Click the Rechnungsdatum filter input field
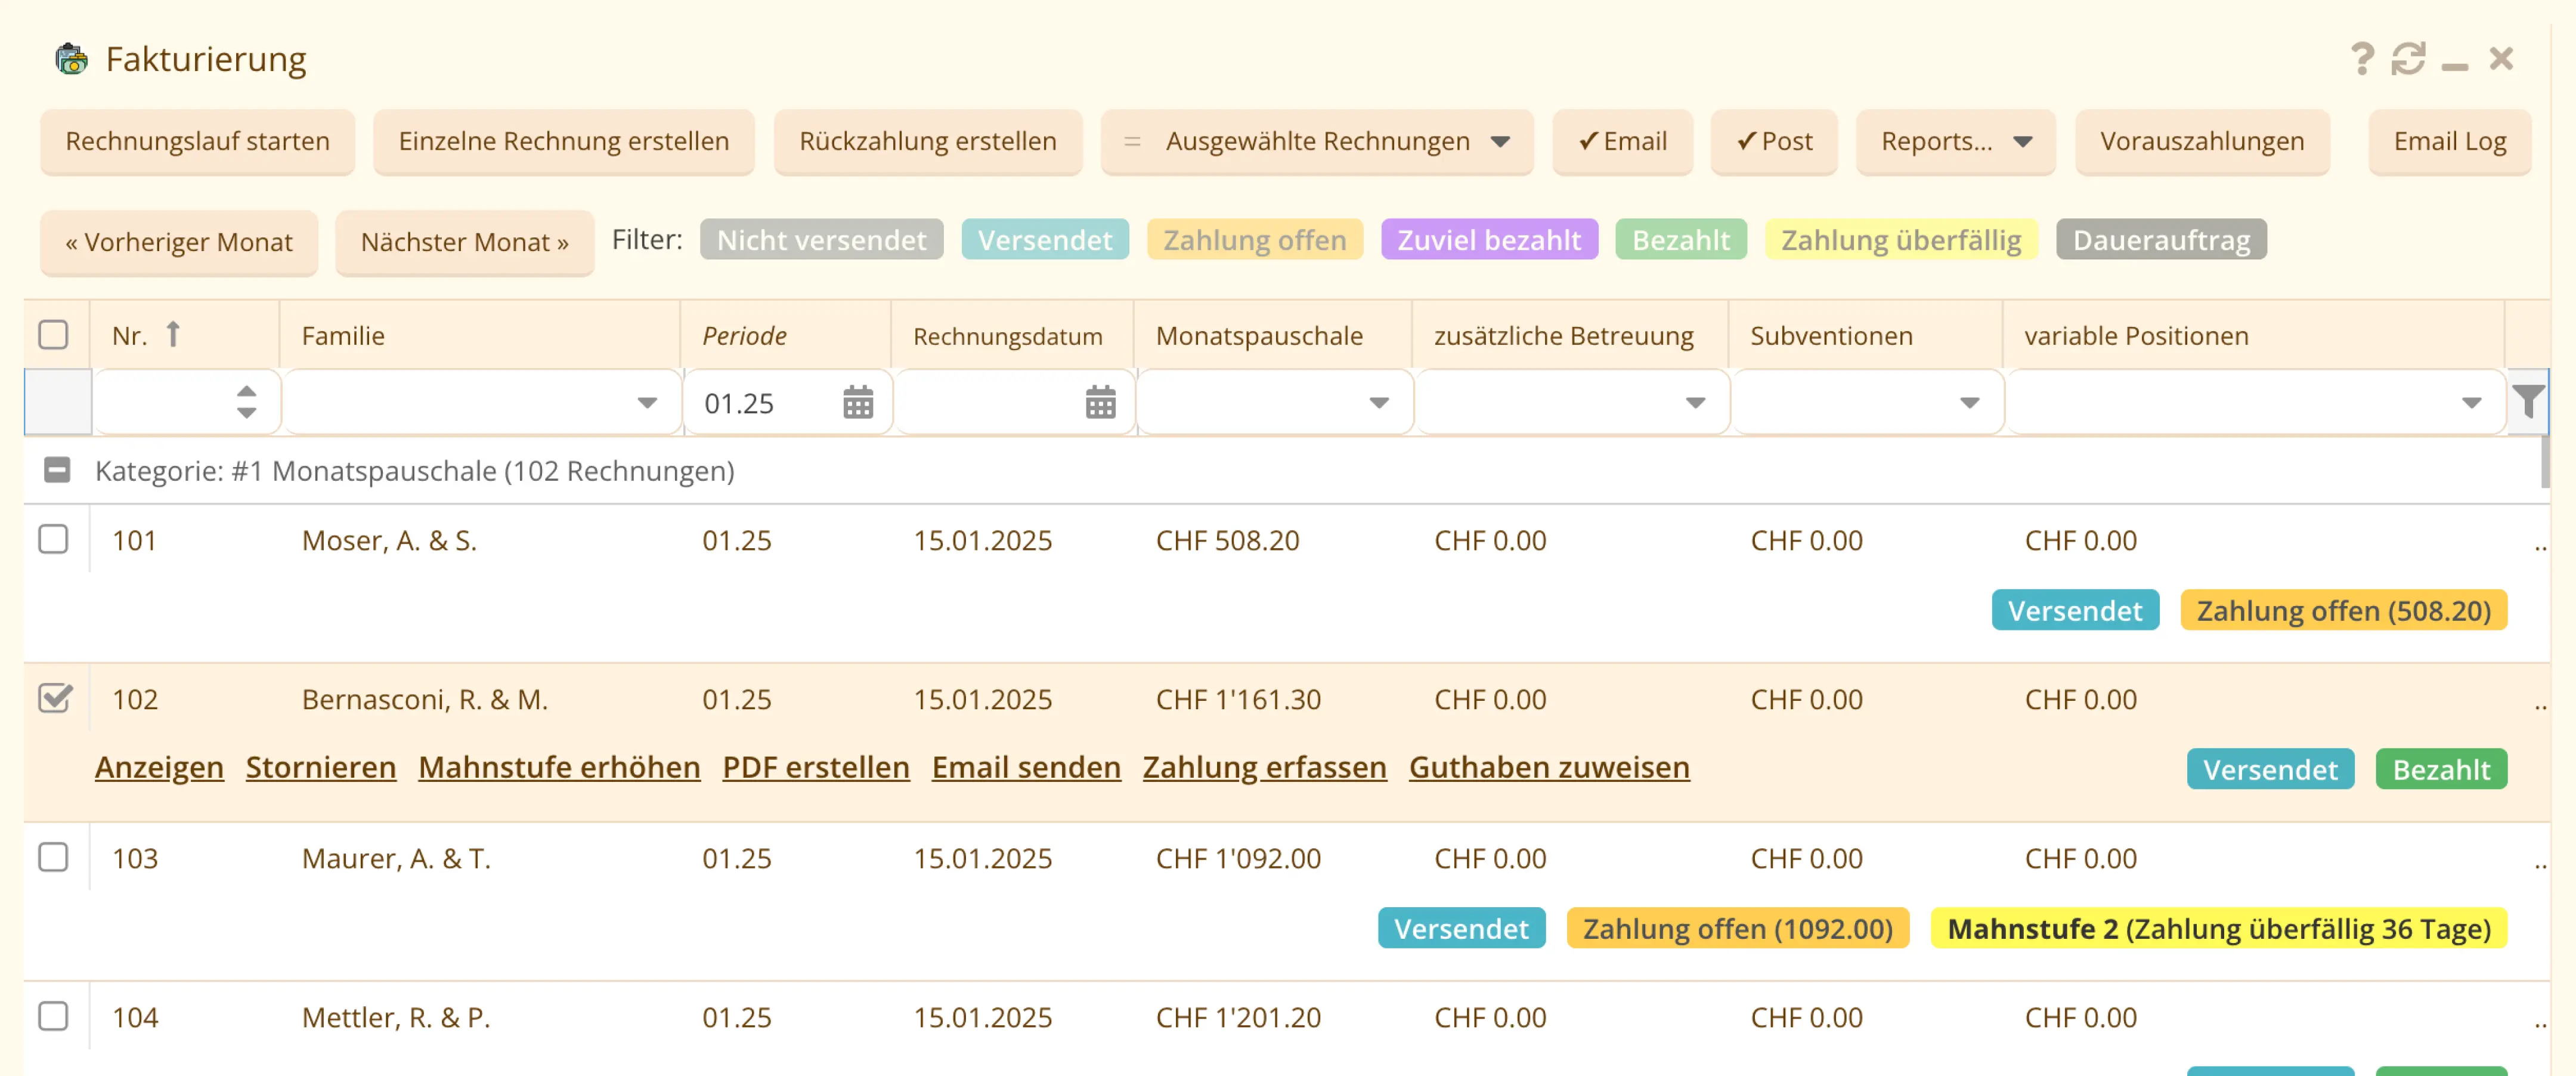Screen dimensions: 2576x1076 (x=1014, y=402)
